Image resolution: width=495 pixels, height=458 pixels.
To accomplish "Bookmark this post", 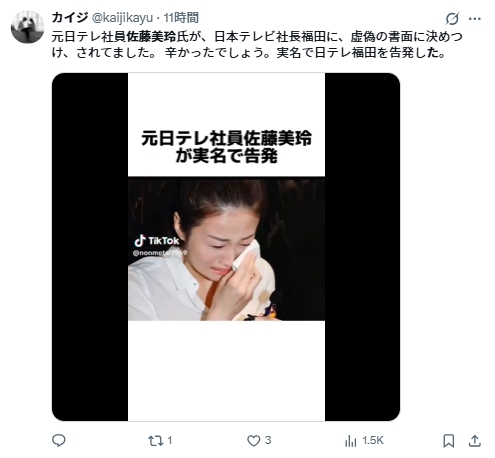I will [x=449, y=441].
